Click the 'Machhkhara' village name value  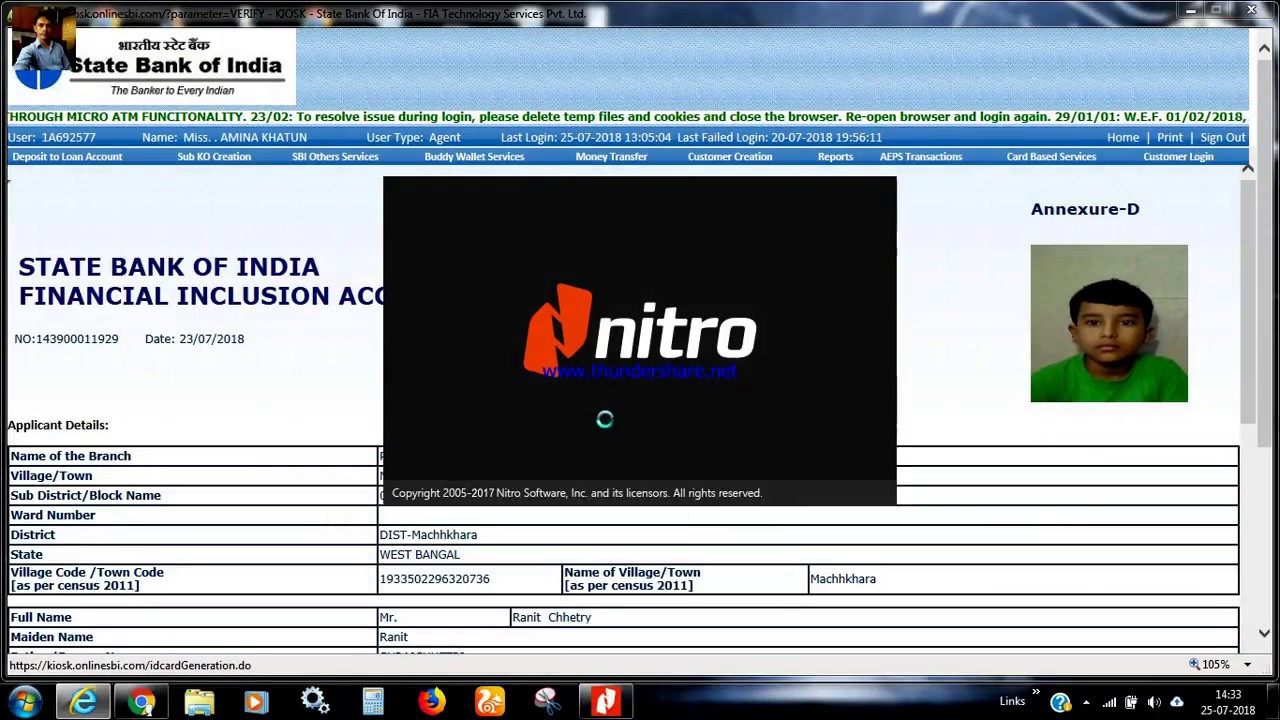(843, 579)
